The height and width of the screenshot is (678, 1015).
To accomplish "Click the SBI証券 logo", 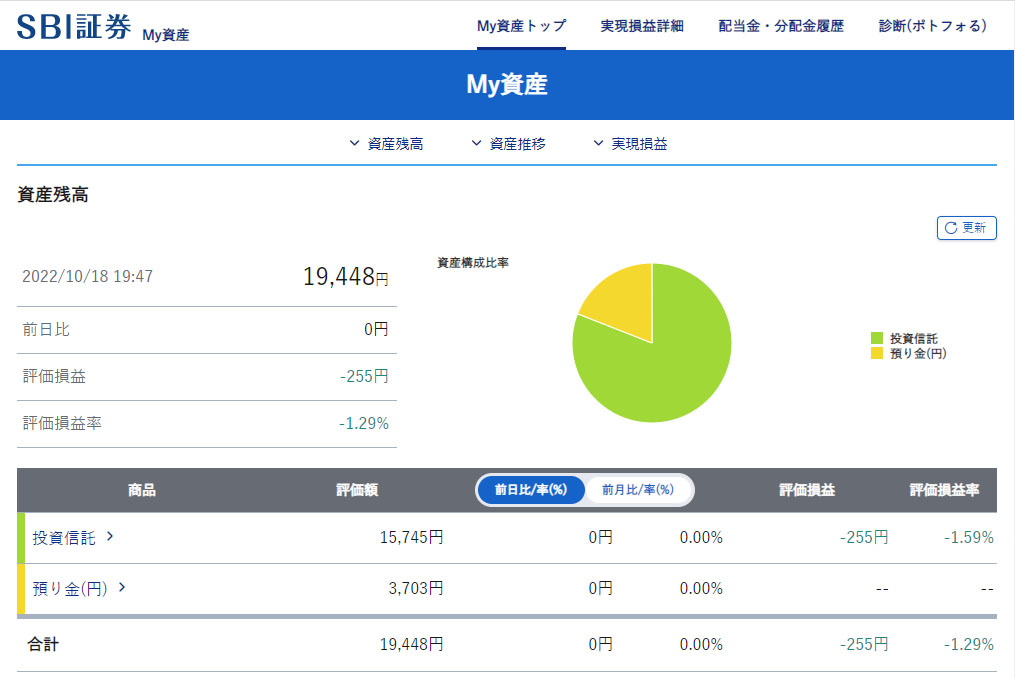I will pyautogui.click(x=74, y=26).
